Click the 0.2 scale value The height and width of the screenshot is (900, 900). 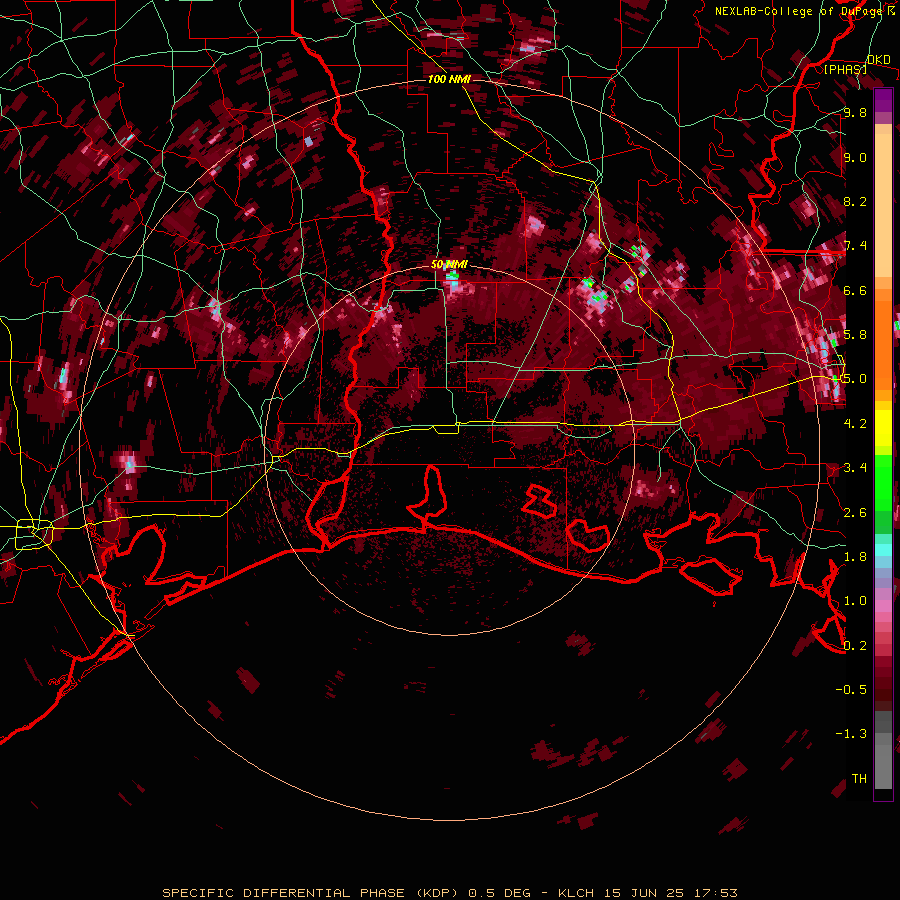coord(855,645)
